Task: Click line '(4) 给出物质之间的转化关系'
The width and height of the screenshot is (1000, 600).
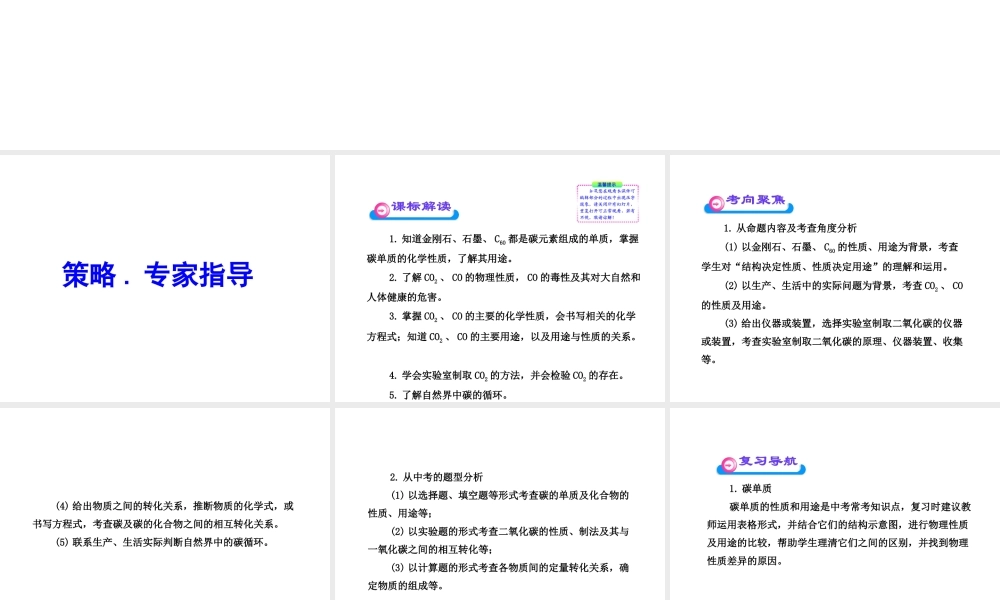Action: tap(175, 506)
